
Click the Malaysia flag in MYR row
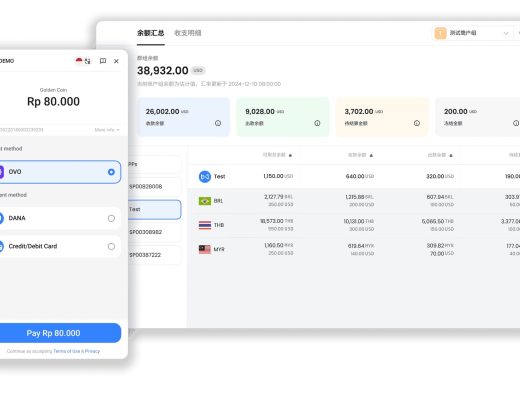click(205, 249)
